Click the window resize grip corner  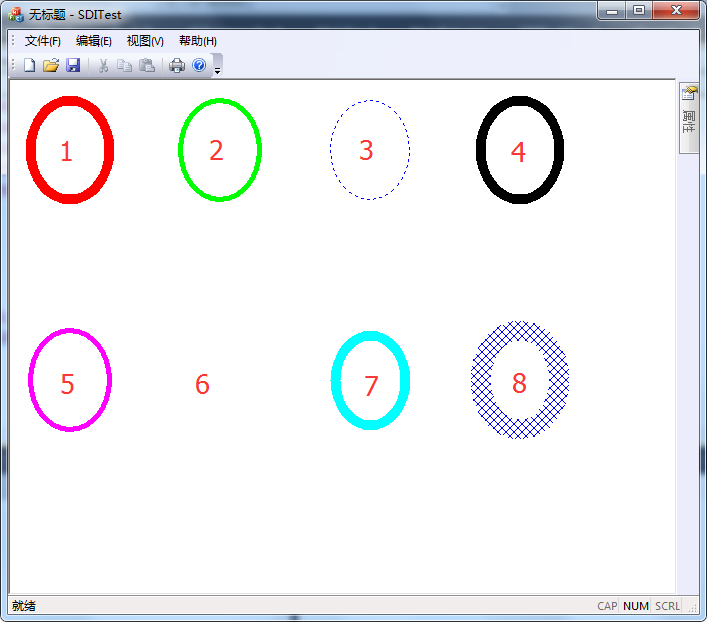[x=693, y=608]
